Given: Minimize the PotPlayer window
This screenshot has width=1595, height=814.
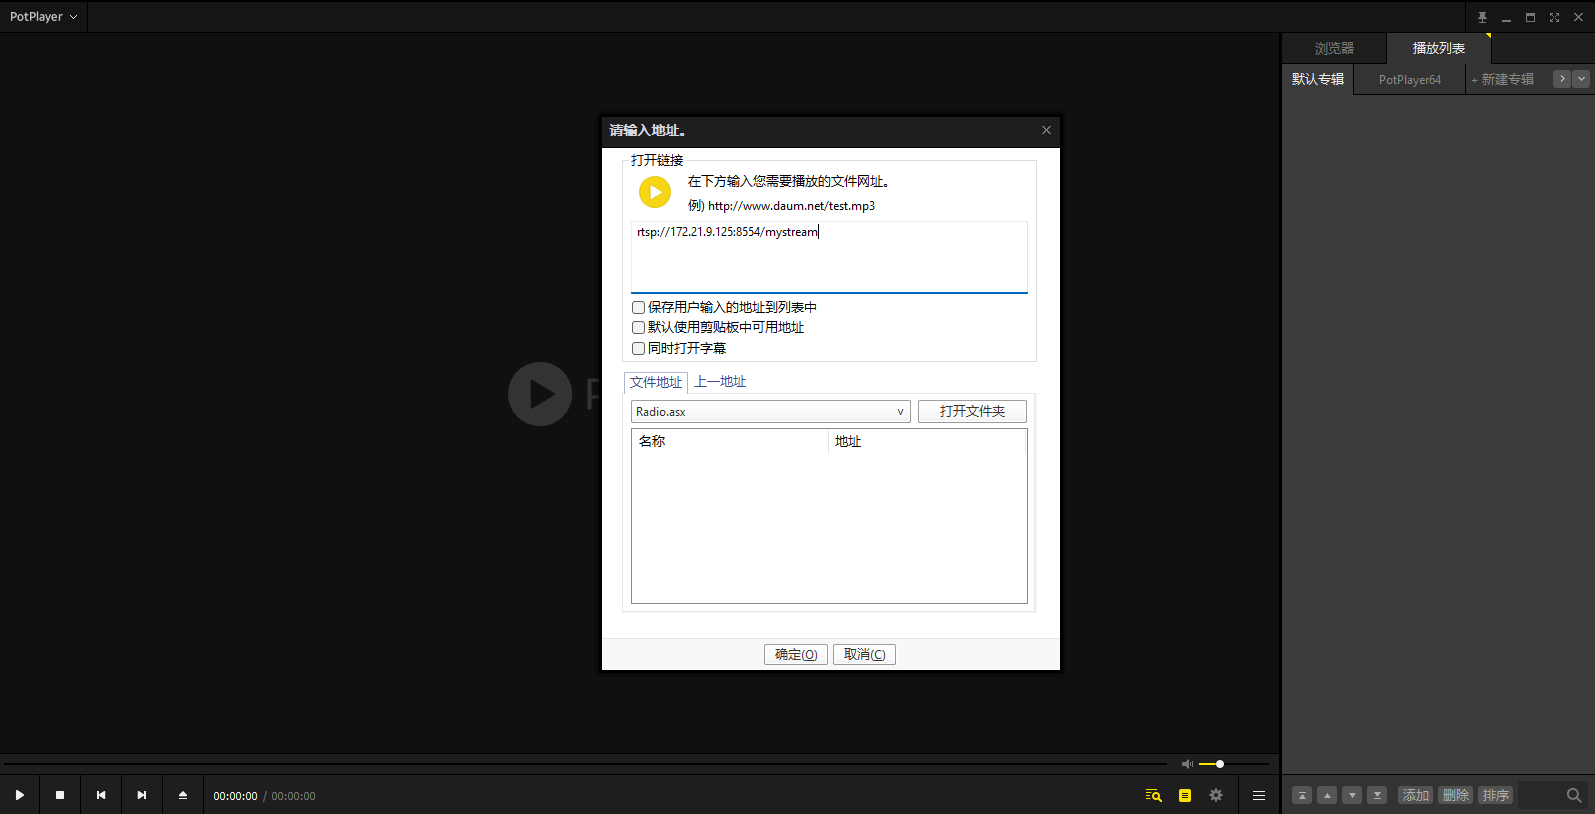Looking at the screenshot, I should [x=1506, y=17].
